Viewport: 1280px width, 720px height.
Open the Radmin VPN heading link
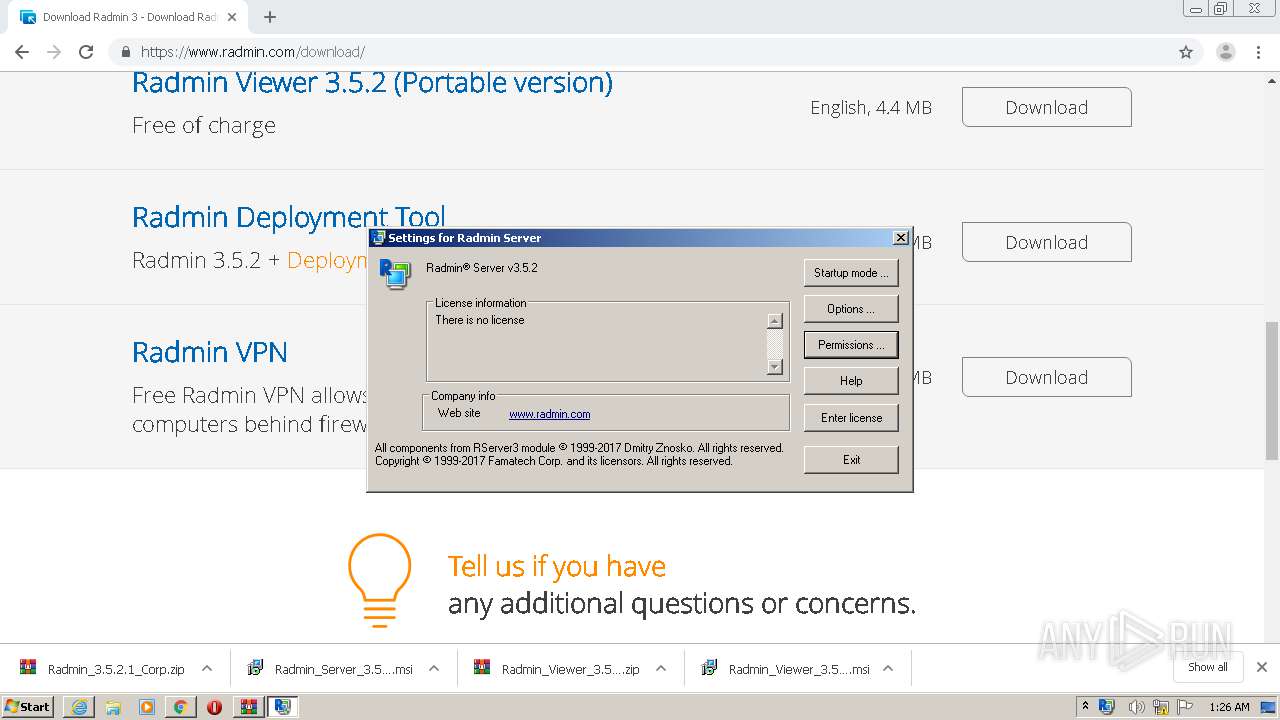point(210,352)
